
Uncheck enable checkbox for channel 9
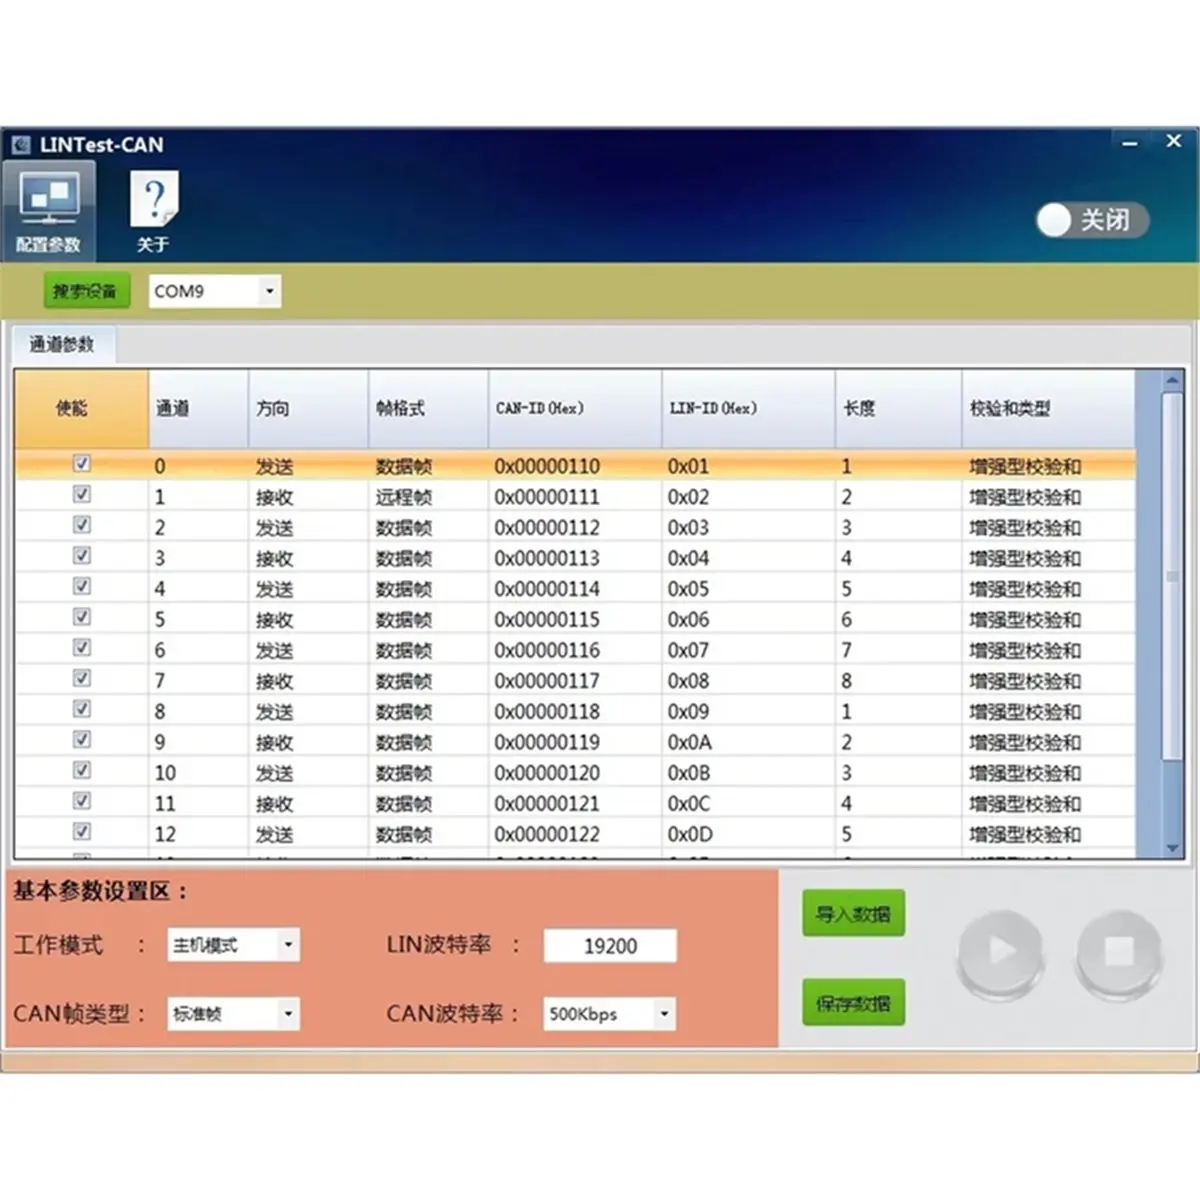coord(82,740)
